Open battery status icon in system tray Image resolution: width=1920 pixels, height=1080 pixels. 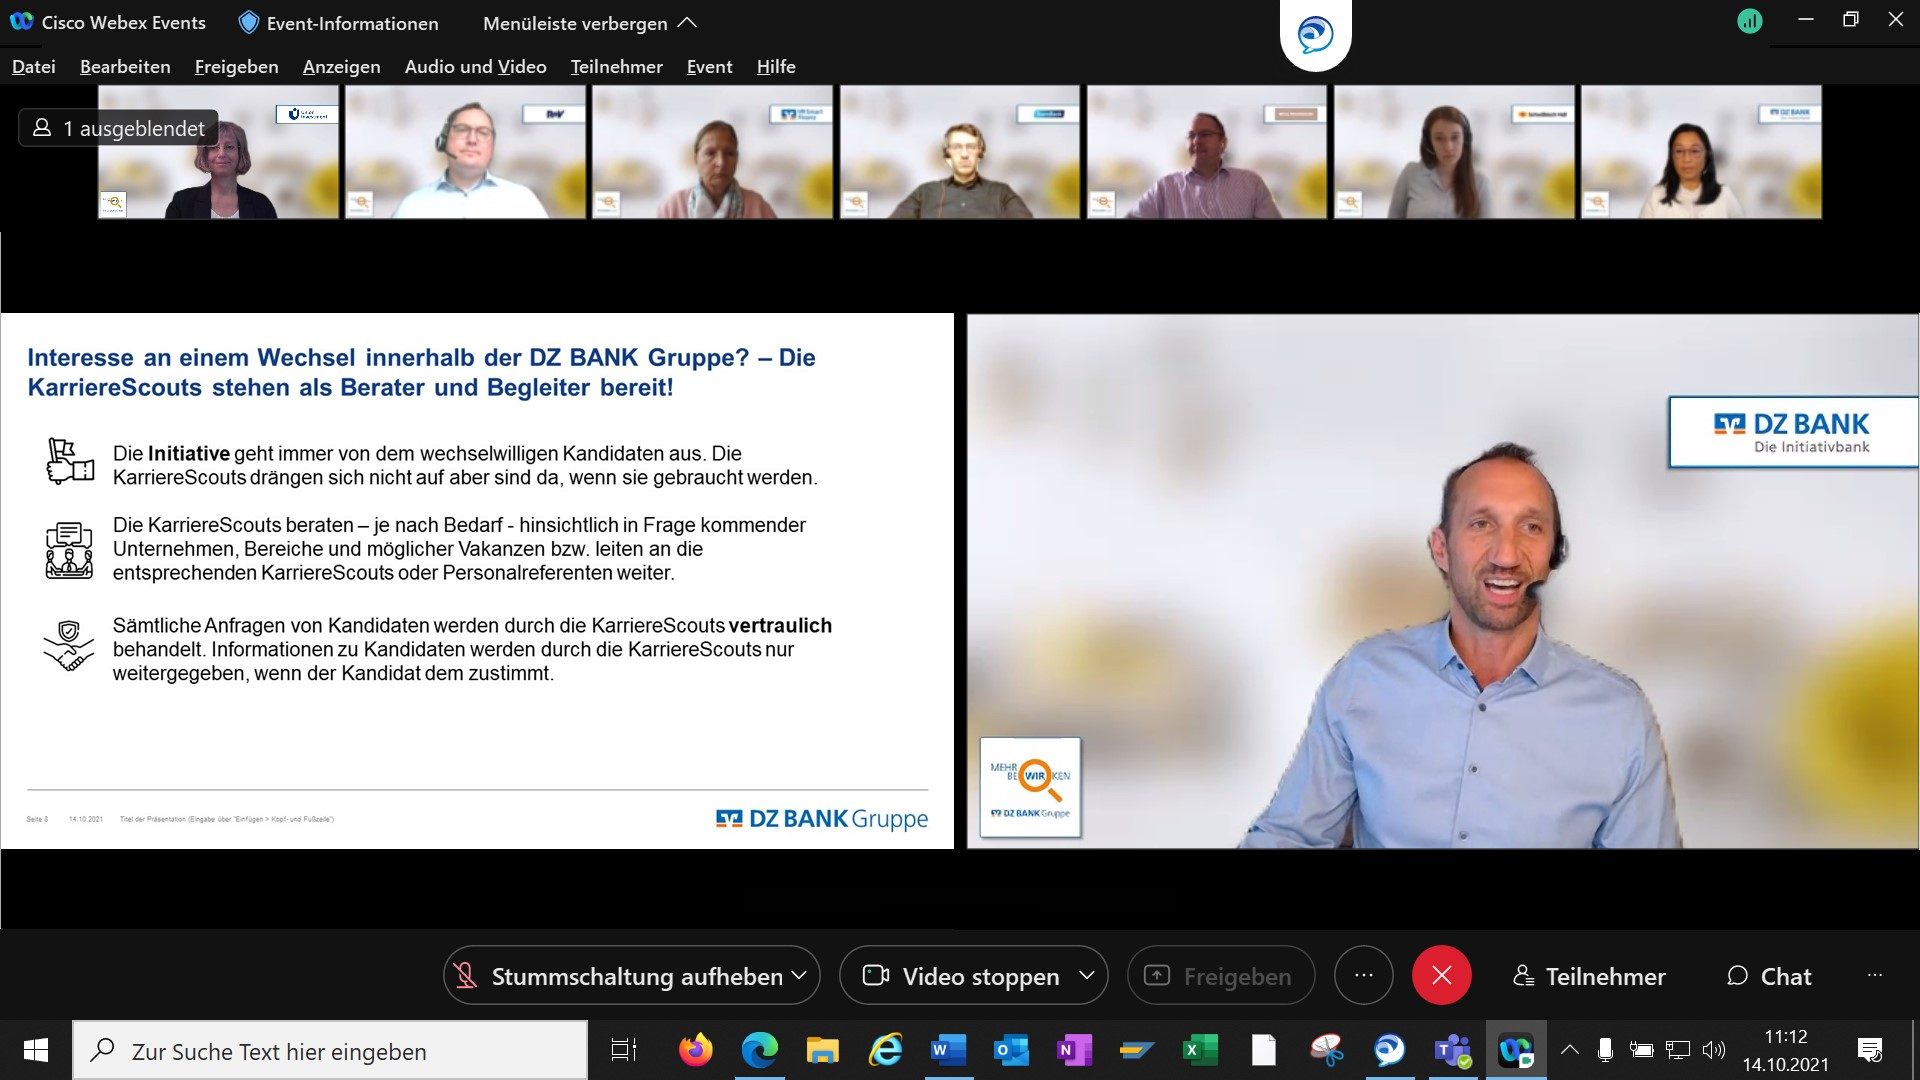point(1641,1050)
